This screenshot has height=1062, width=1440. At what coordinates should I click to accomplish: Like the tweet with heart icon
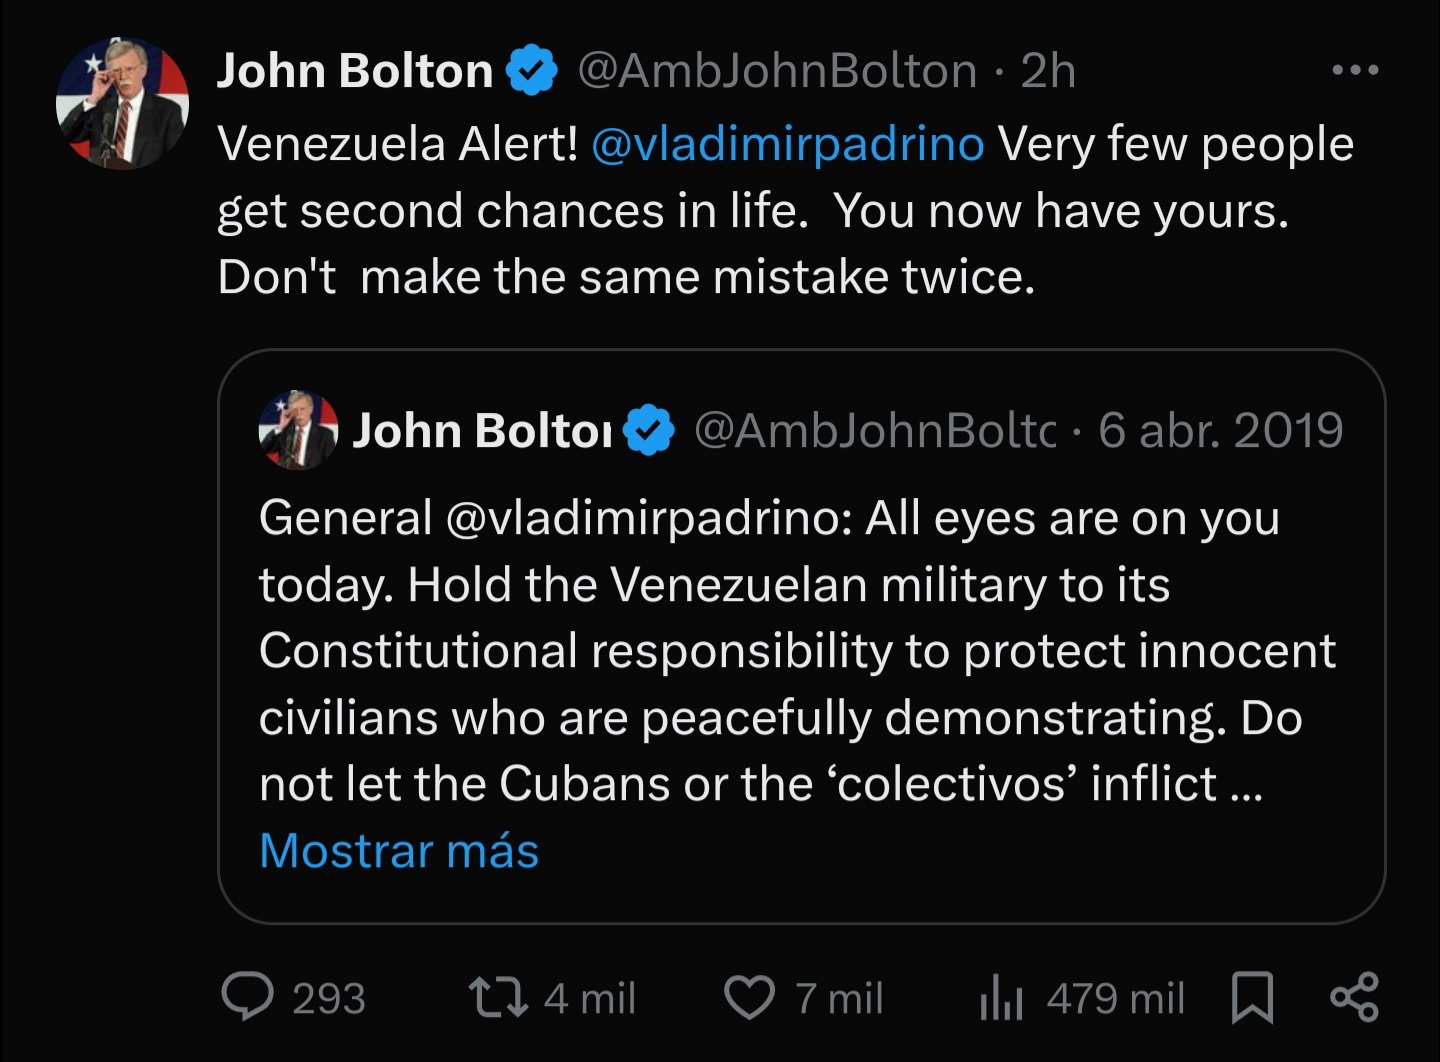[749, 997]
